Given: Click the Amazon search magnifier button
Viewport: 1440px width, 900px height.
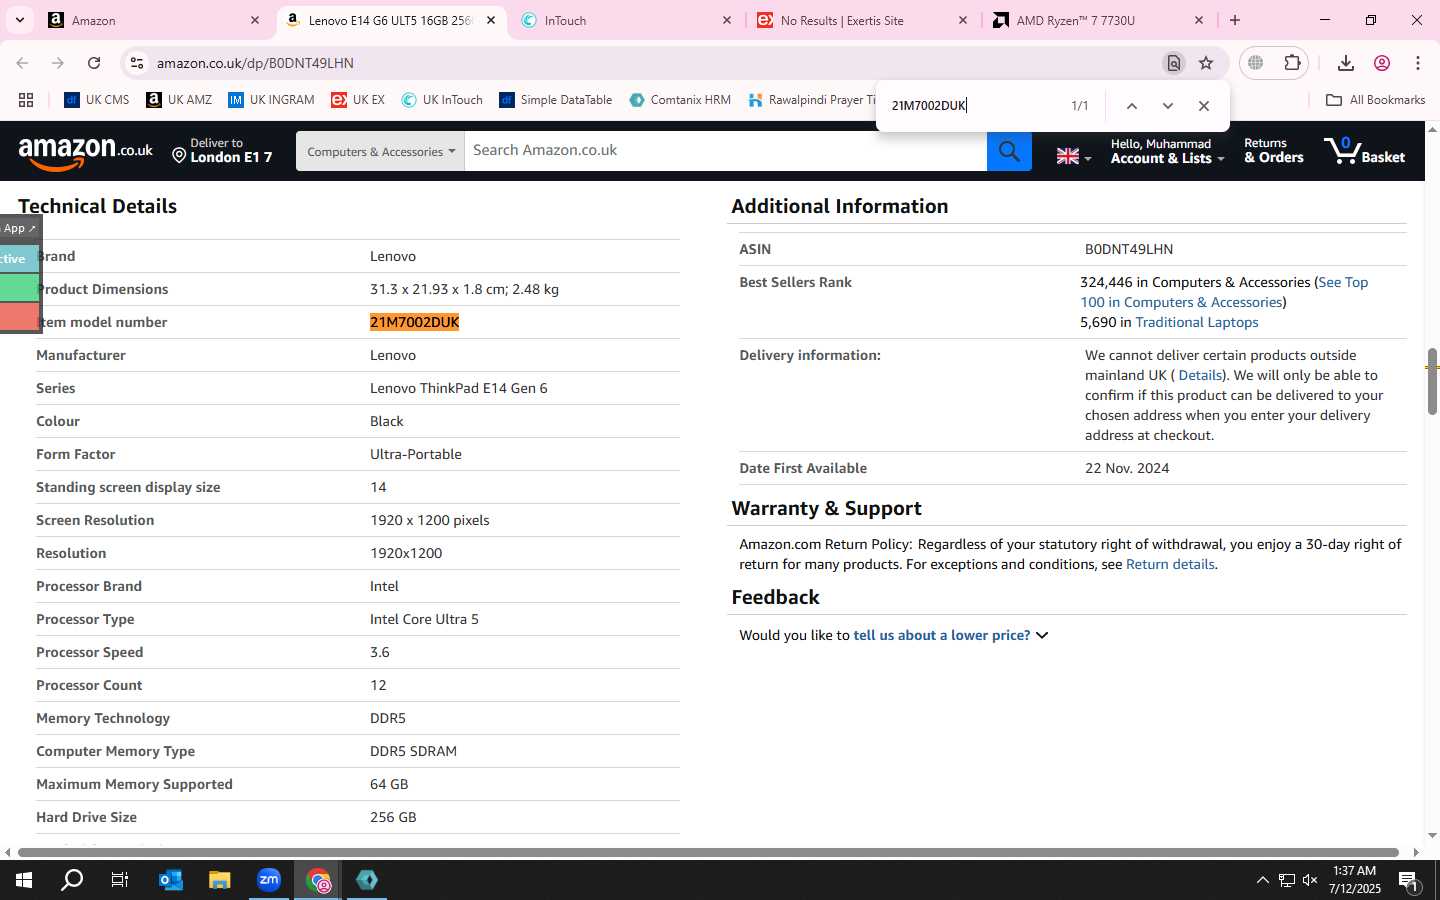Looking at the screenshot, I should [1009, 151].
